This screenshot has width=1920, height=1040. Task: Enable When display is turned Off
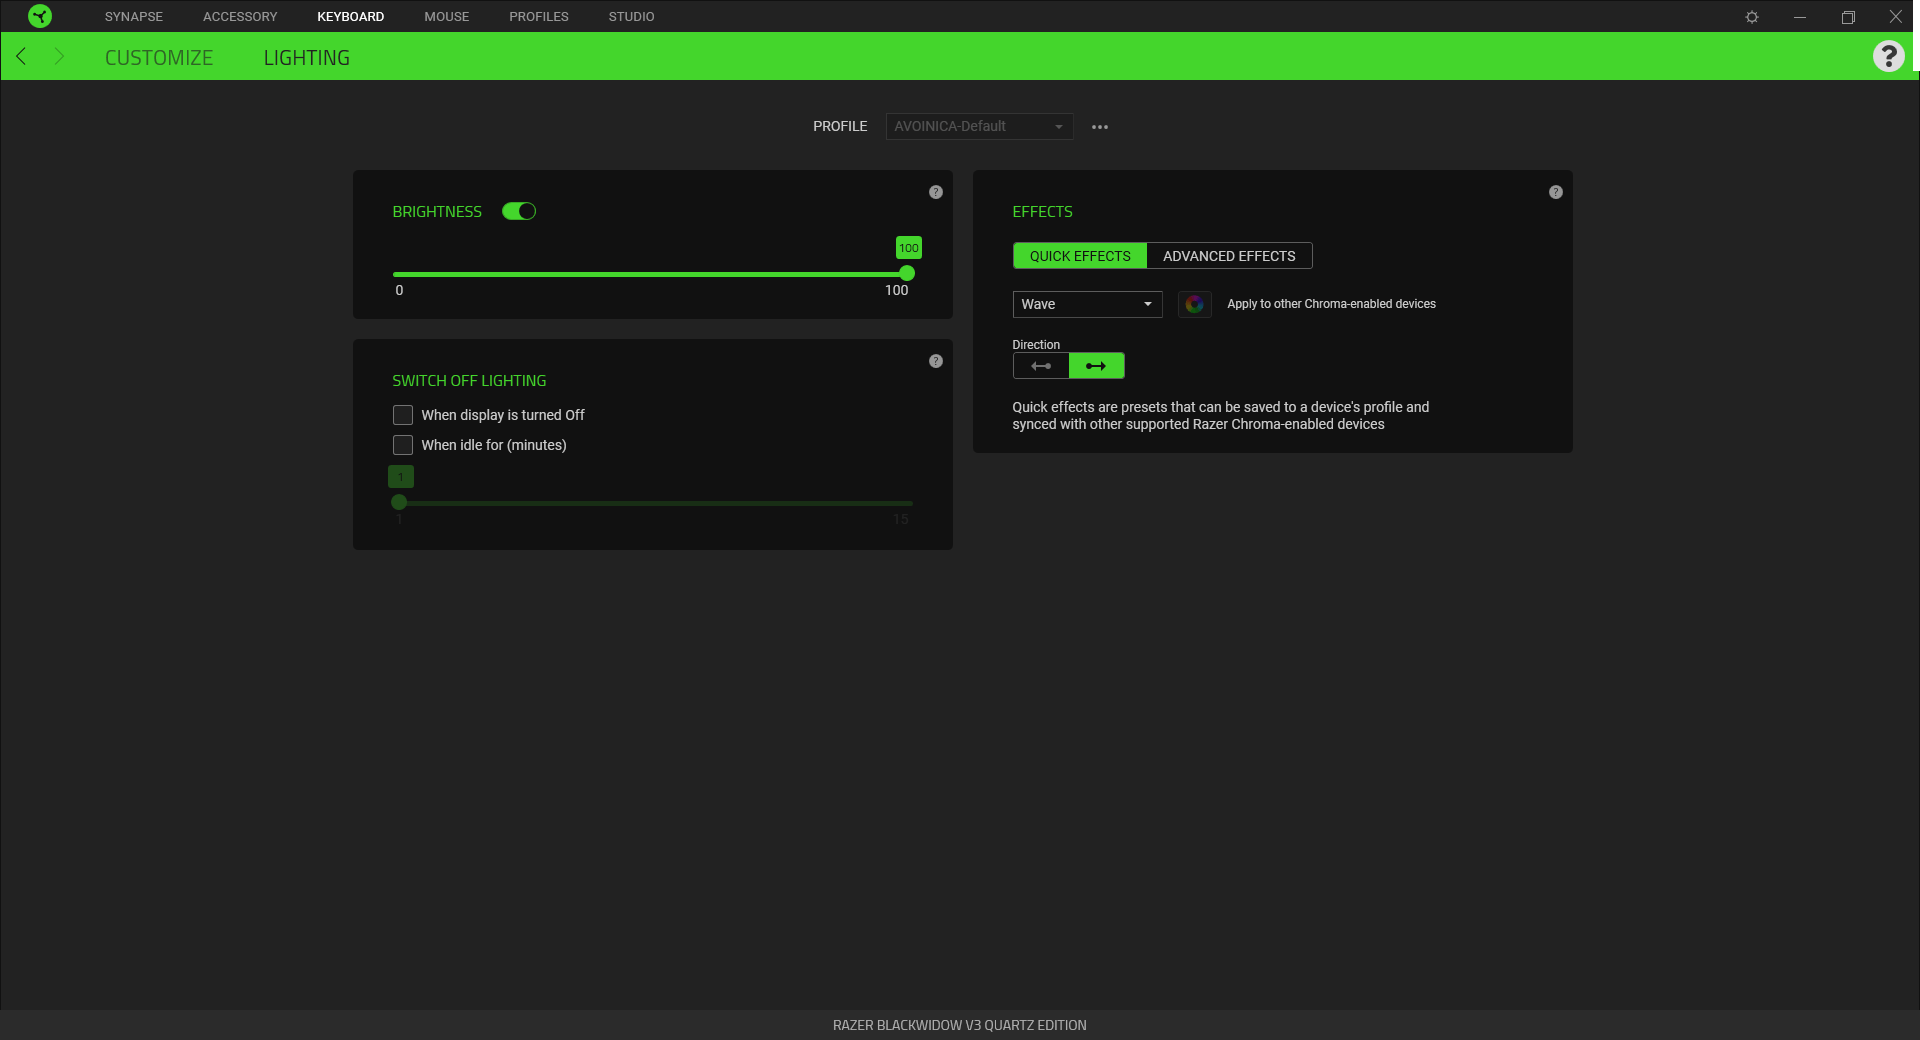(x=403, y=415)
